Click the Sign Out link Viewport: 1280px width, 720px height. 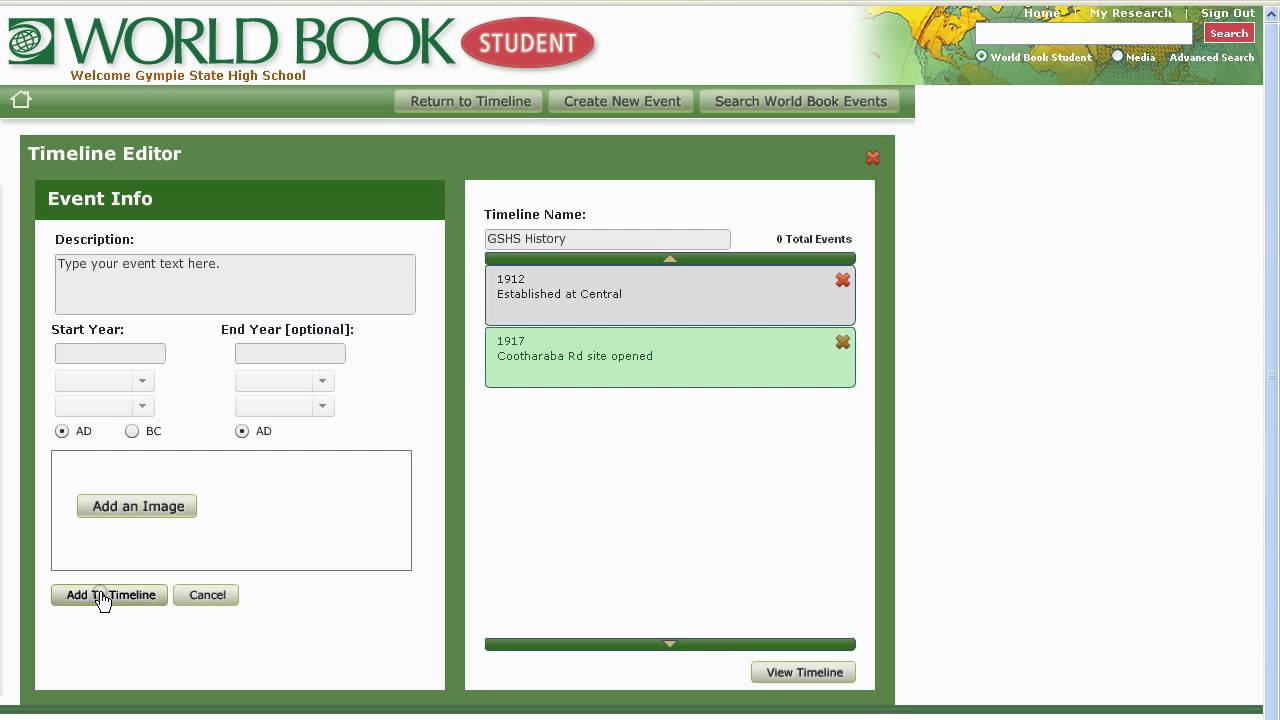(1227, 13)
